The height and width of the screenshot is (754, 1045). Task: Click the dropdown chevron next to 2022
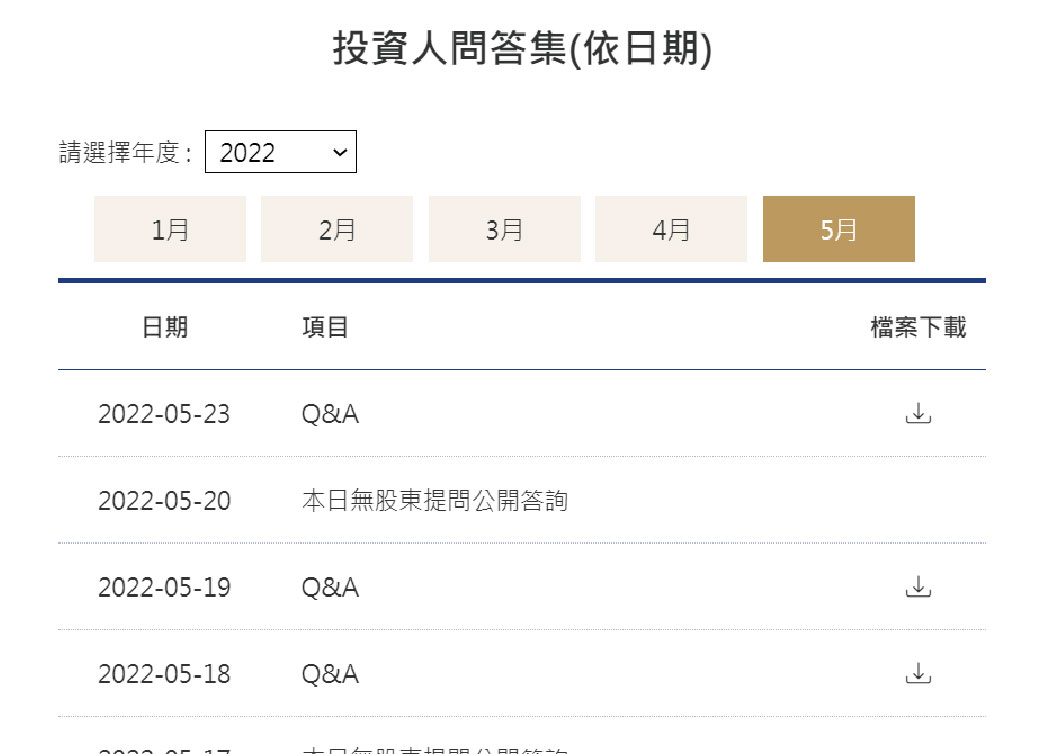341,152
